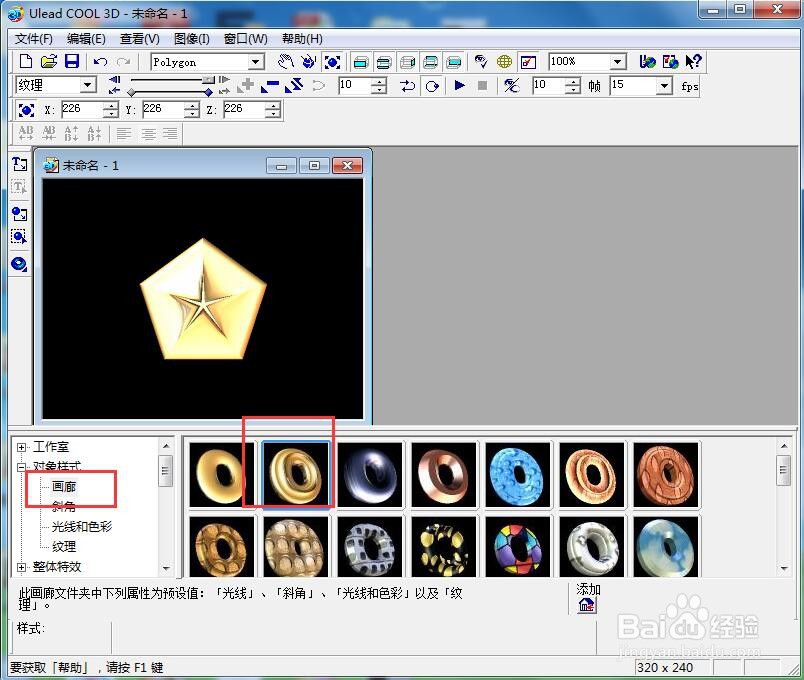Undo the last action
Viewport: 804px width, 680px height.
(x=100, y=62)
